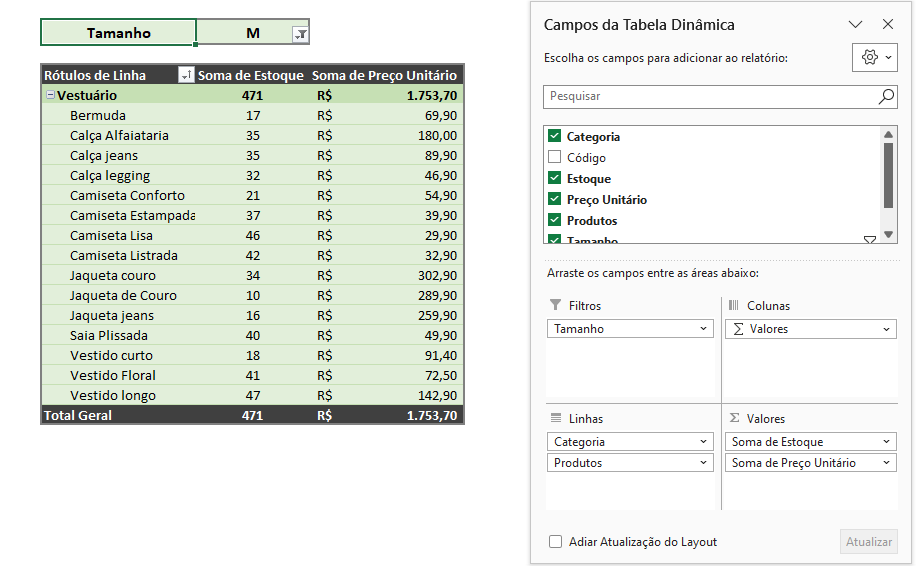Viewport: 916px width, 566px height.
Task: Click in the Pesquisar field
Action: [x=710, y=96]
